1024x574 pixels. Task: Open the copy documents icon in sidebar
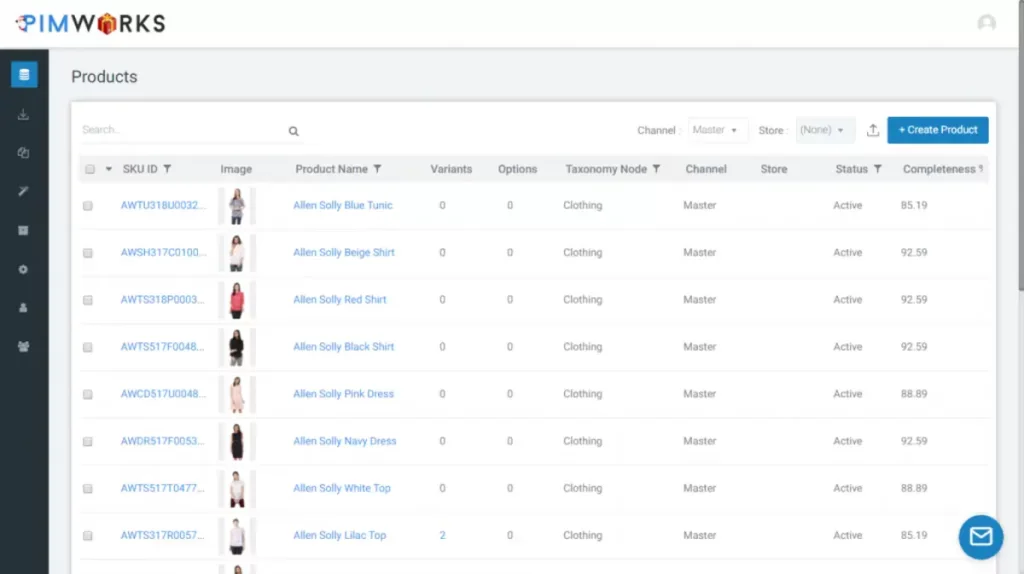(24, 153)
